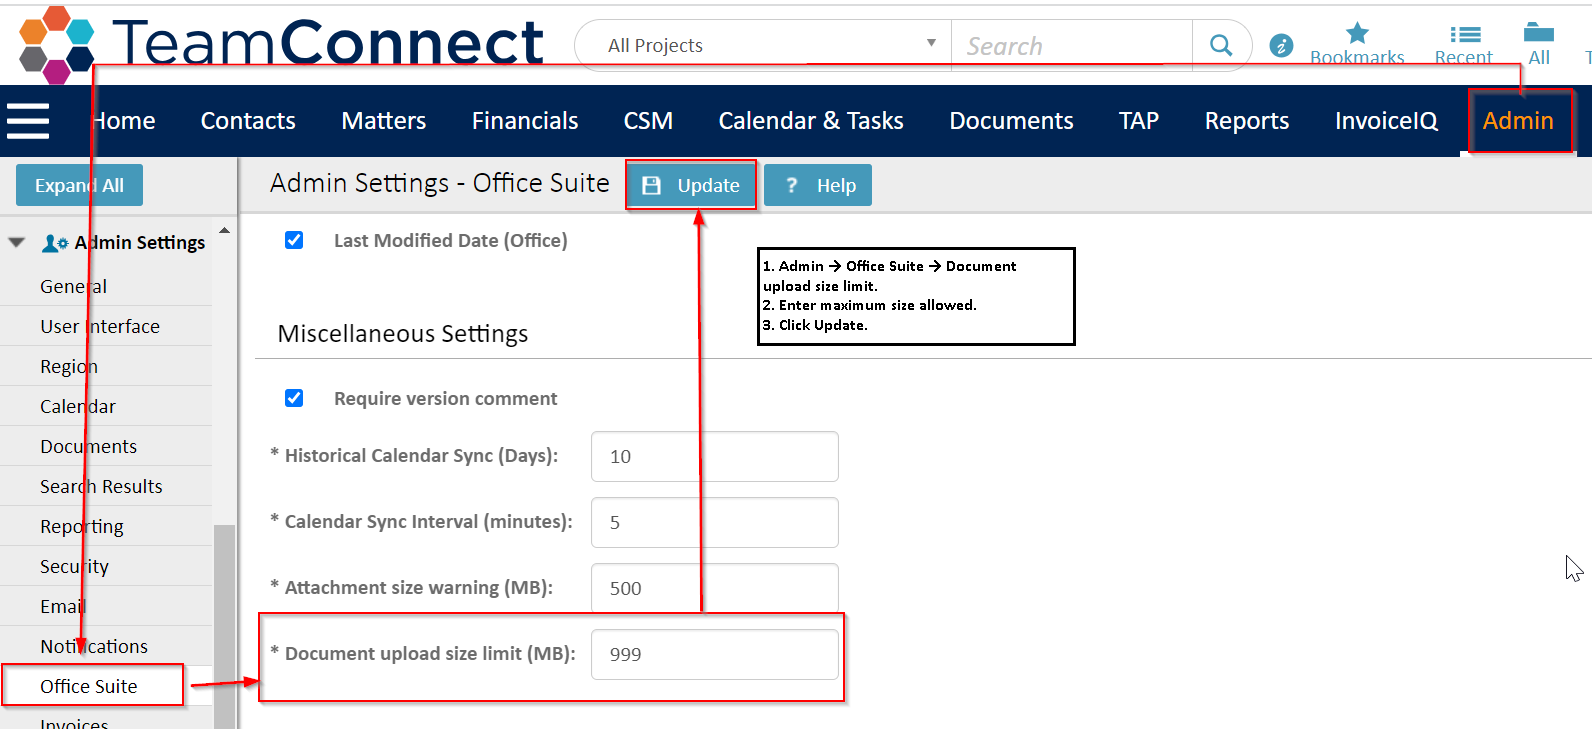The width and height of the screenshot is (1592, 729).
Task: Open the Contacts tab
Action: (248, 121)
